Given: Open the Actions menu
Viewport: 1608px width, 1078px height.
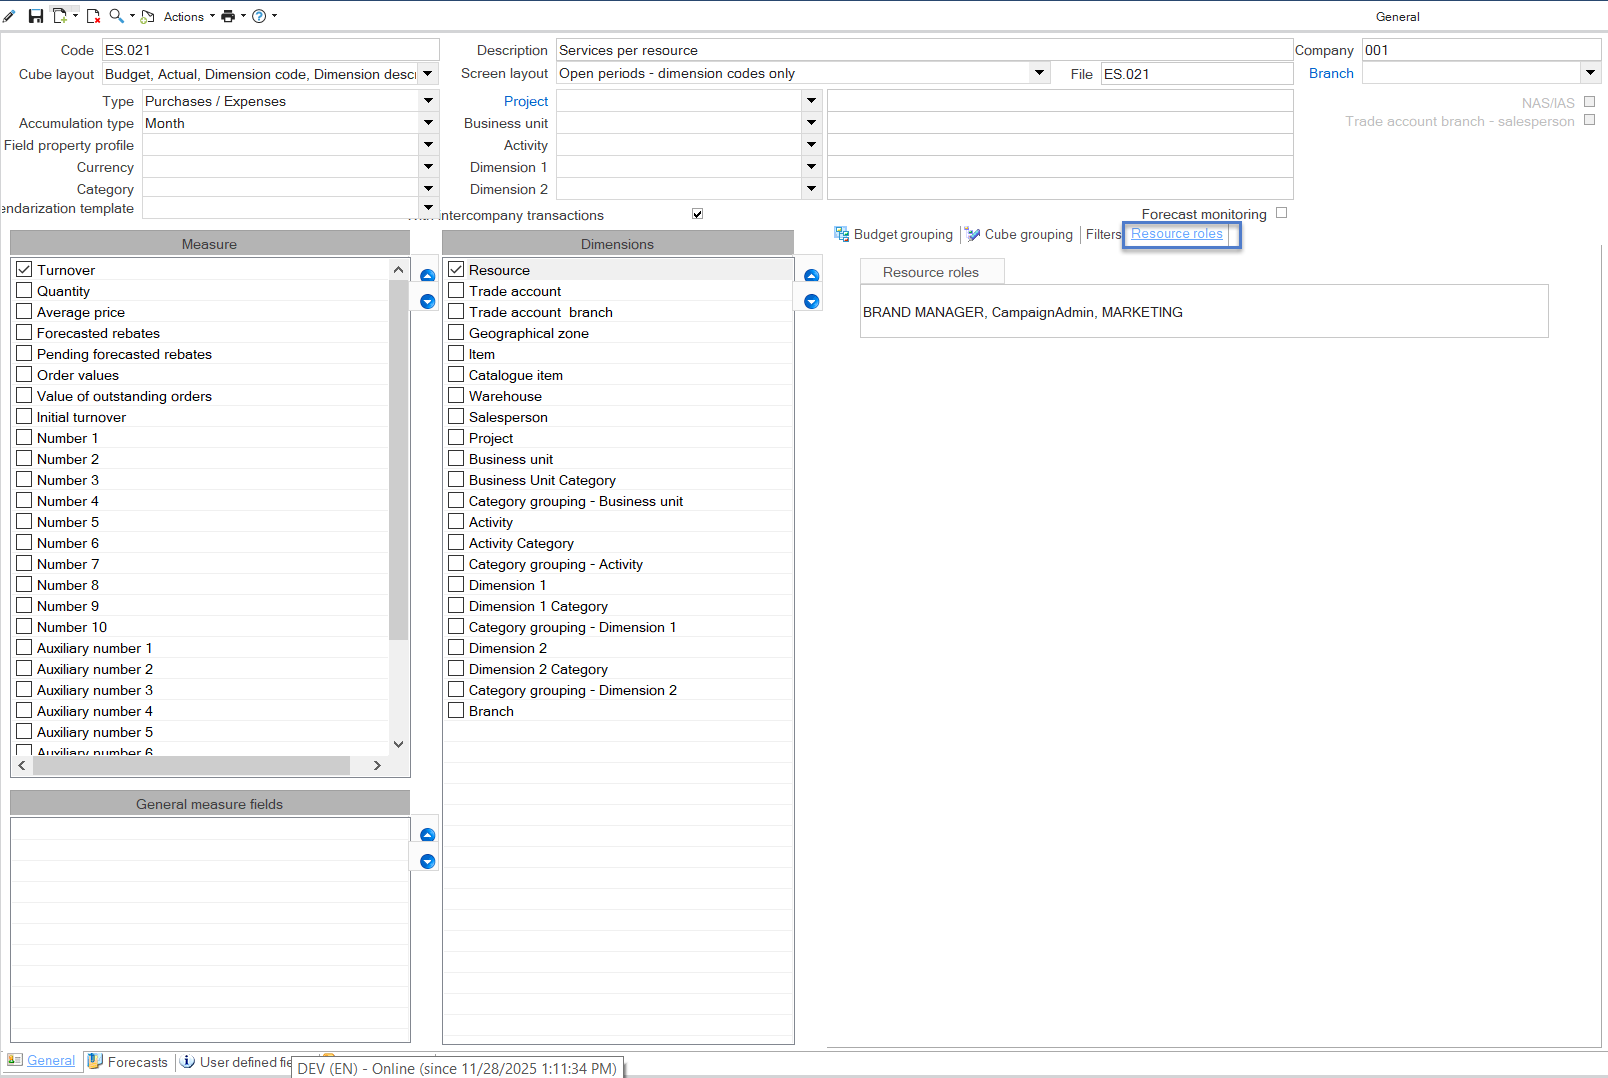Looking at the screenshot, I should pyautogui.click(x=183, y=16).
